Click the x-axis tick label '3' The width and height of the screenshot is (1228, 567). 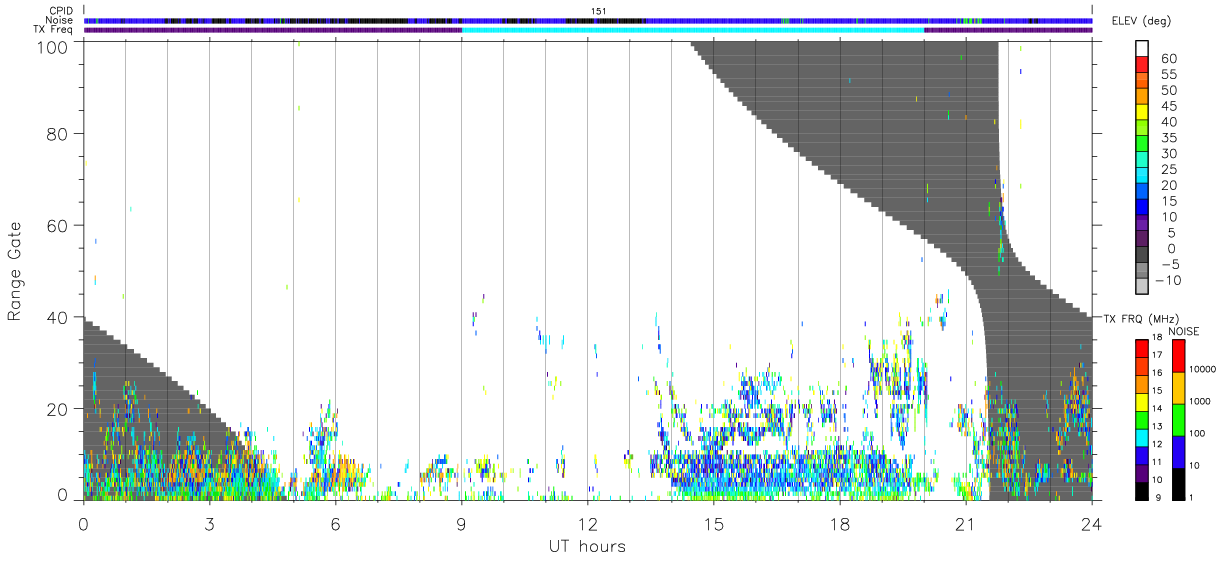pyautogui.click(x=209, y=523)
